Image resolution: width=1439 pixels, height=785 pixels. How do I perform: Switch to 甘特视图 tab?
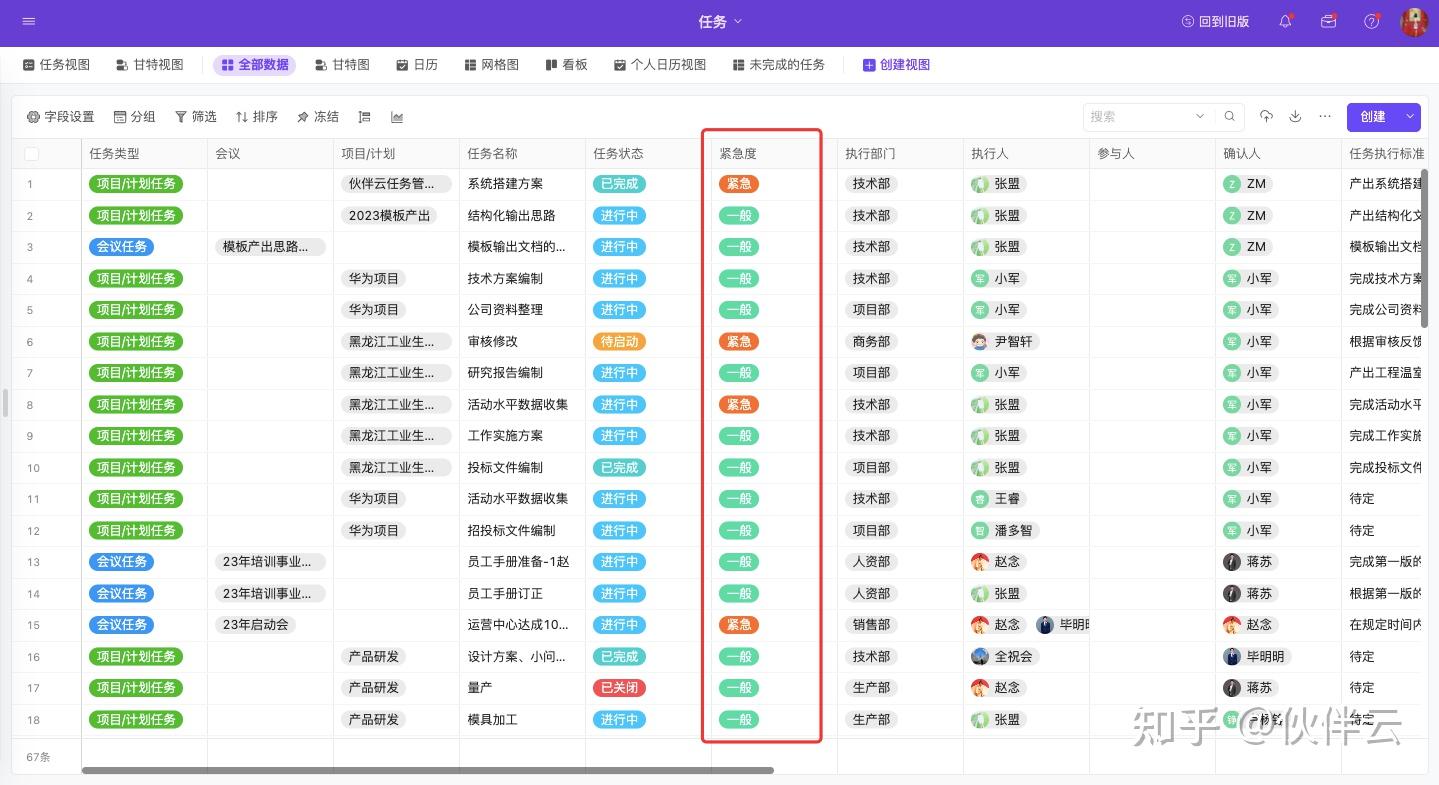click(150, 65)
